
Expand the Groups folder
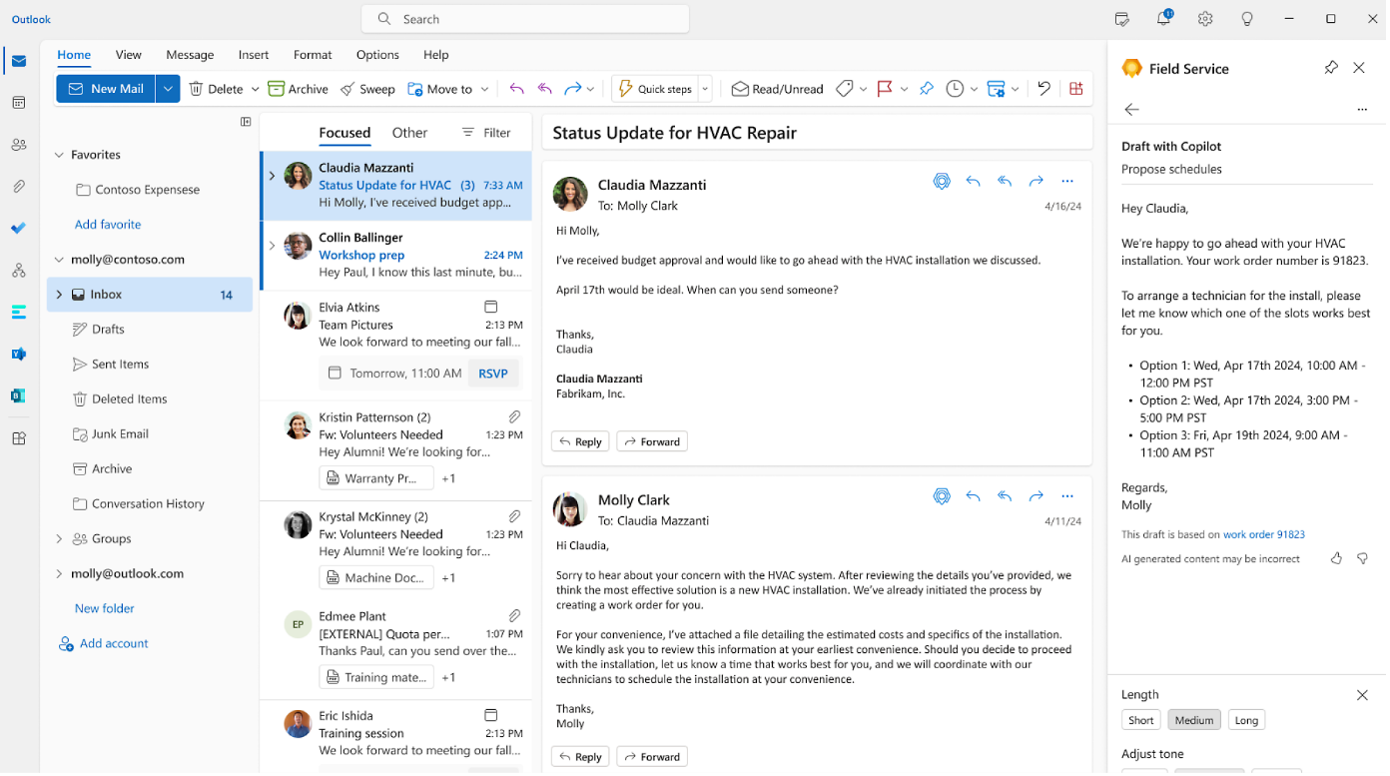[59, 539]
